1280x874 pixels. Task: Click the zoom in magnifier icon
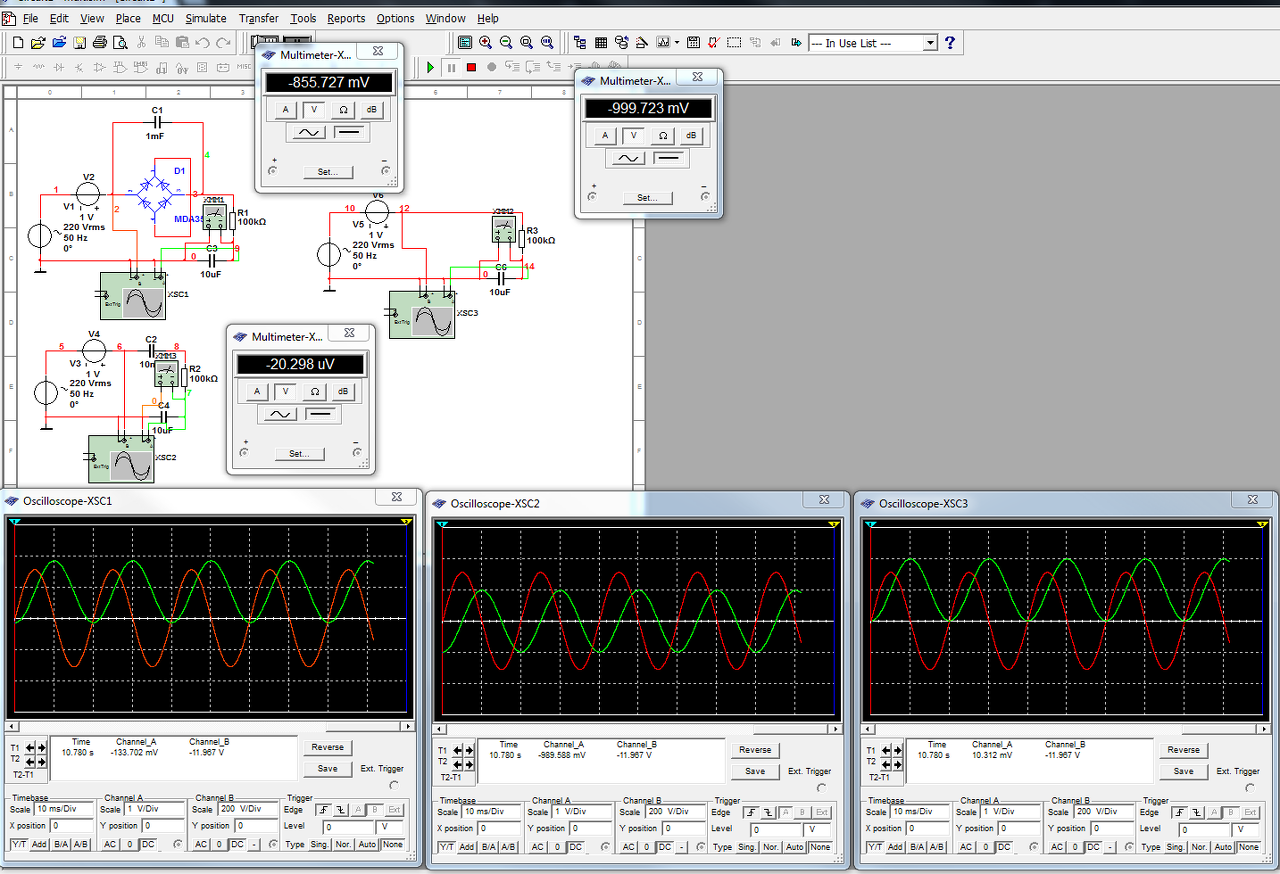(485, 42)
